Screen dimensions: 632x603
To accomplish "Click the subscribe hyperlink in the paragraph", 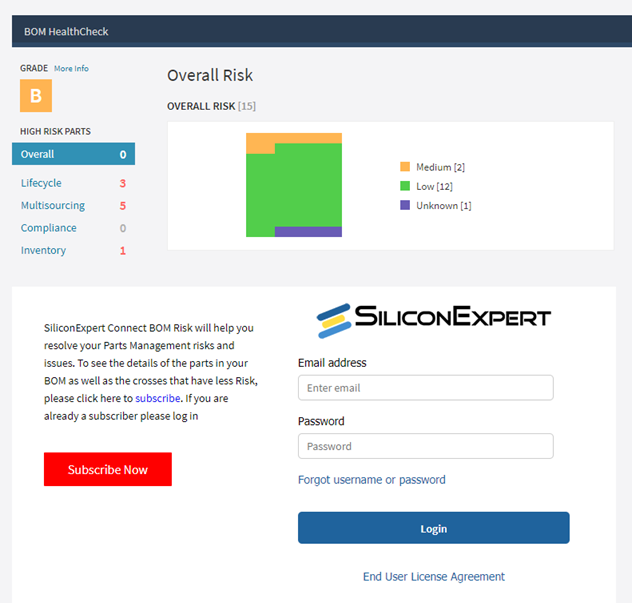I will pyautogui.click(x=158, y=398).
